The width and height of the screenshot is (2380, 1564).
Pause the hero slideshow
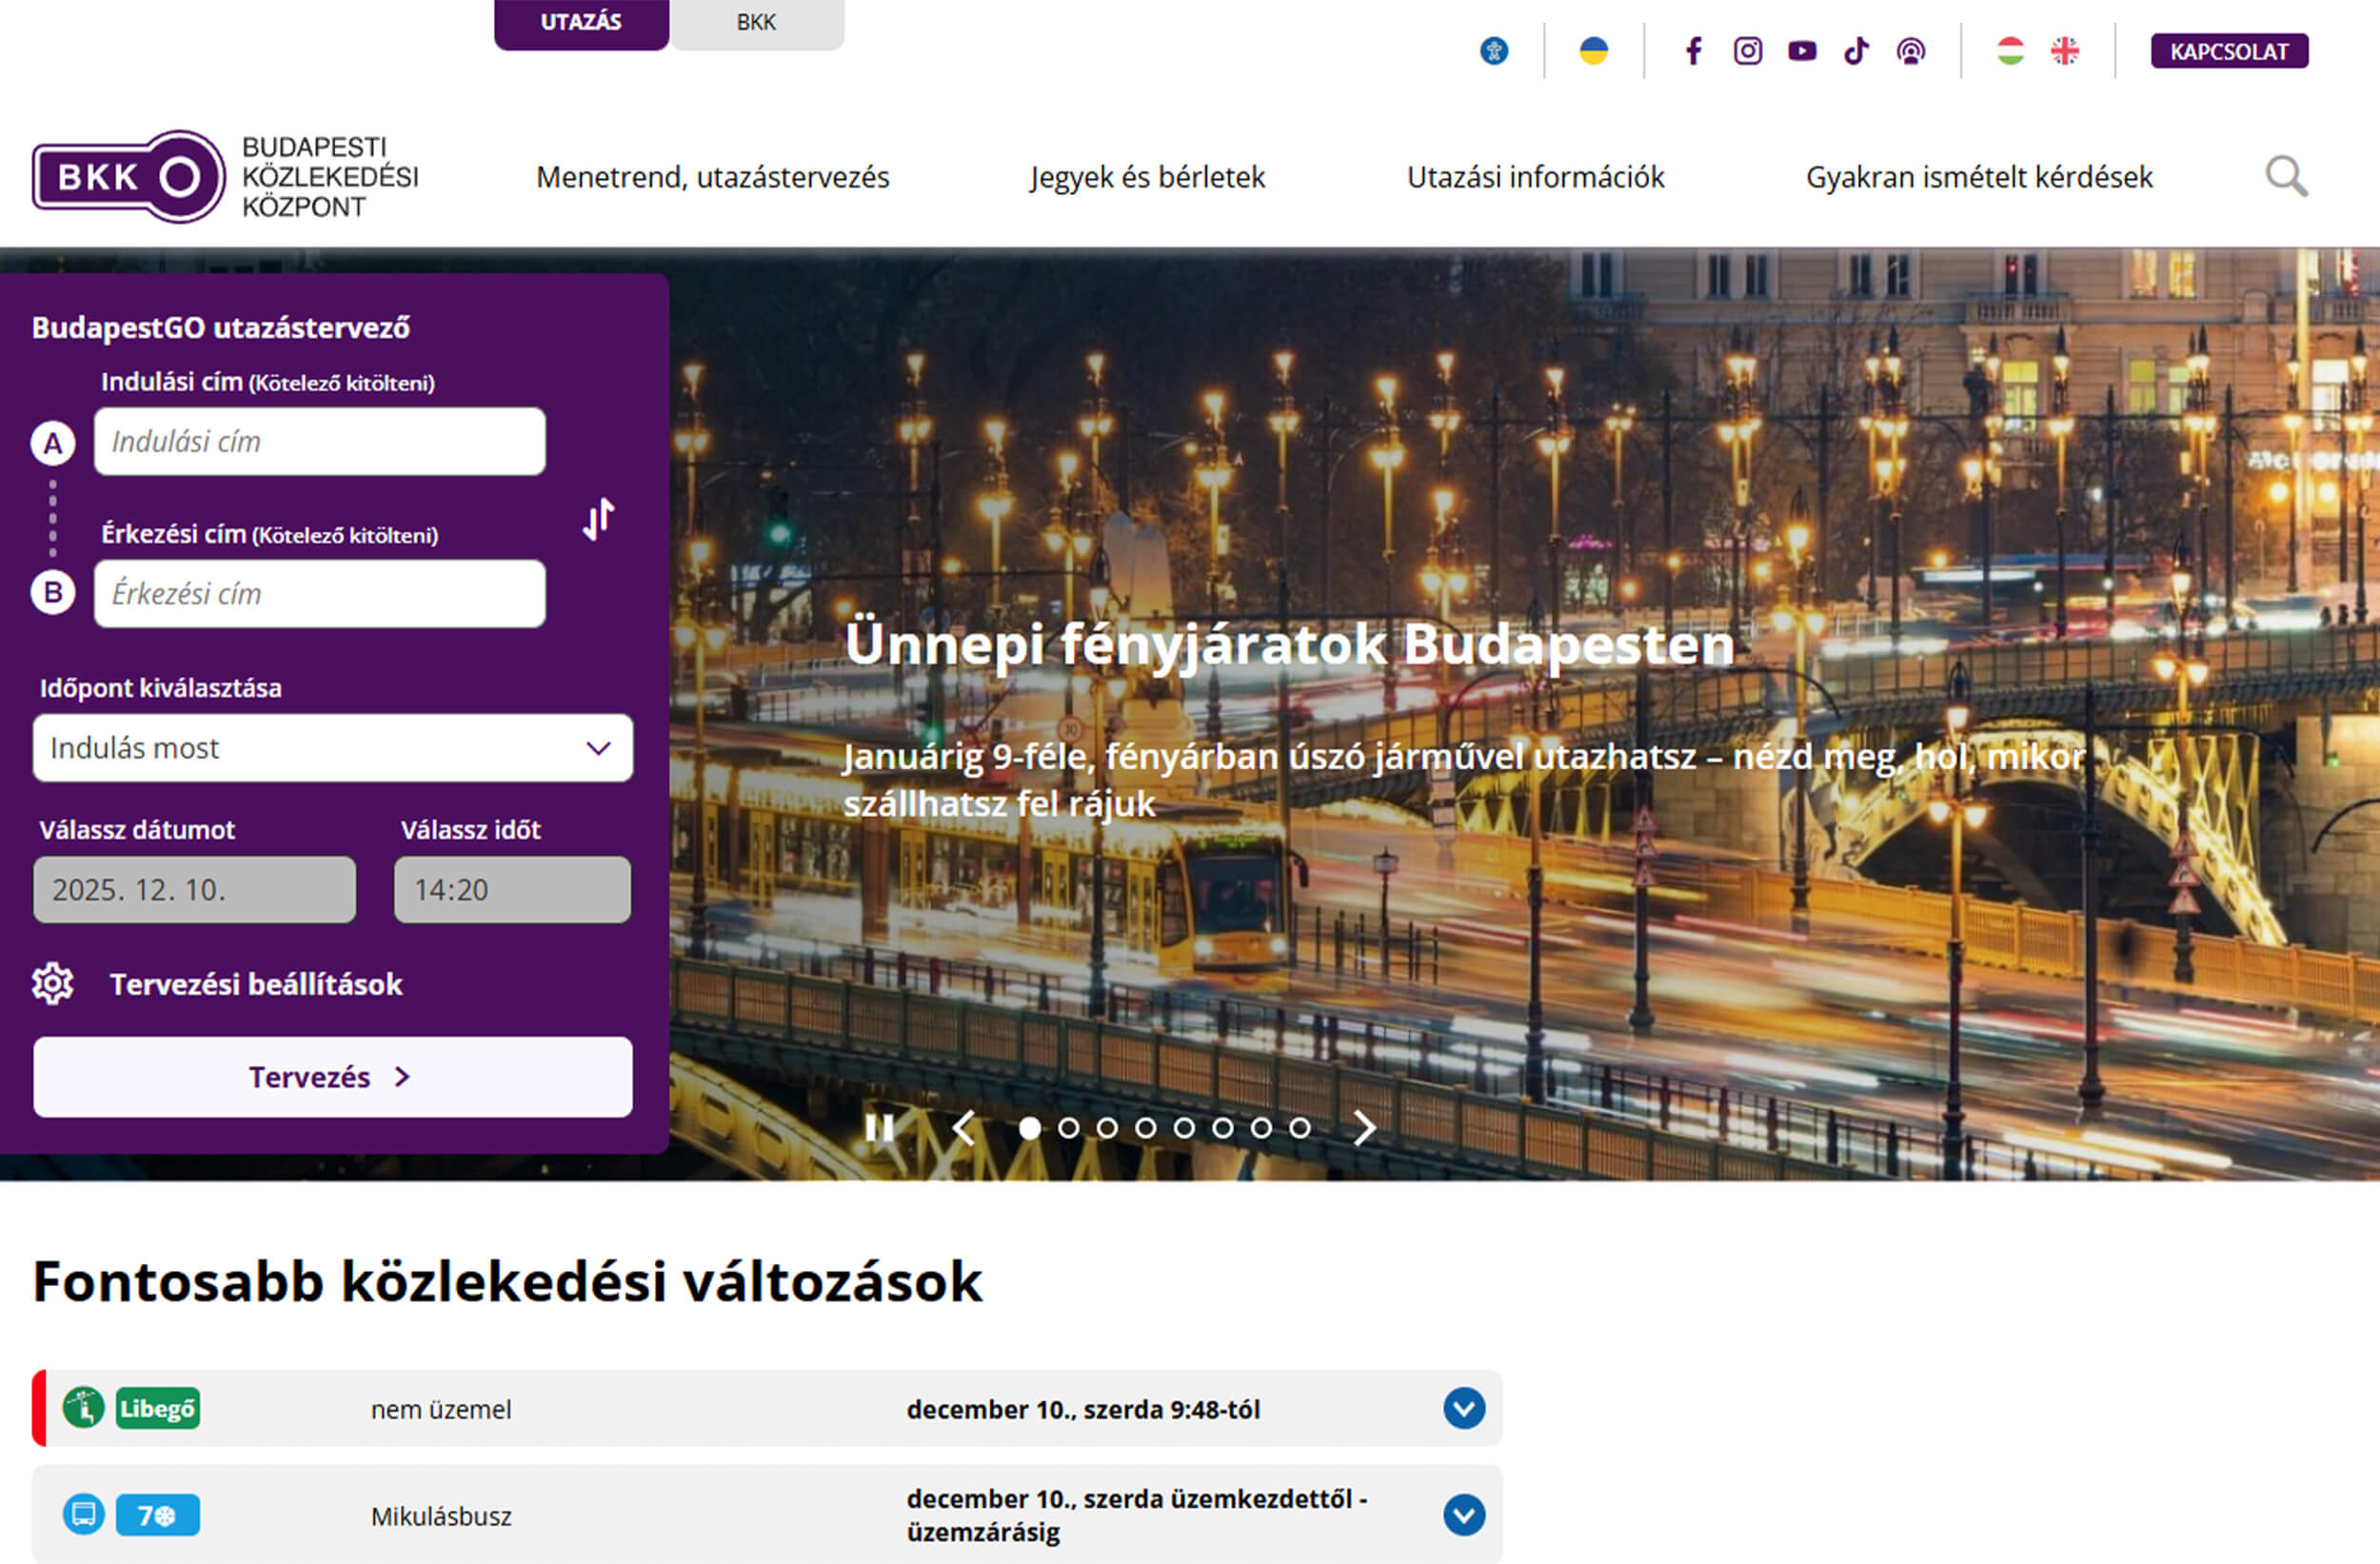879,1128
